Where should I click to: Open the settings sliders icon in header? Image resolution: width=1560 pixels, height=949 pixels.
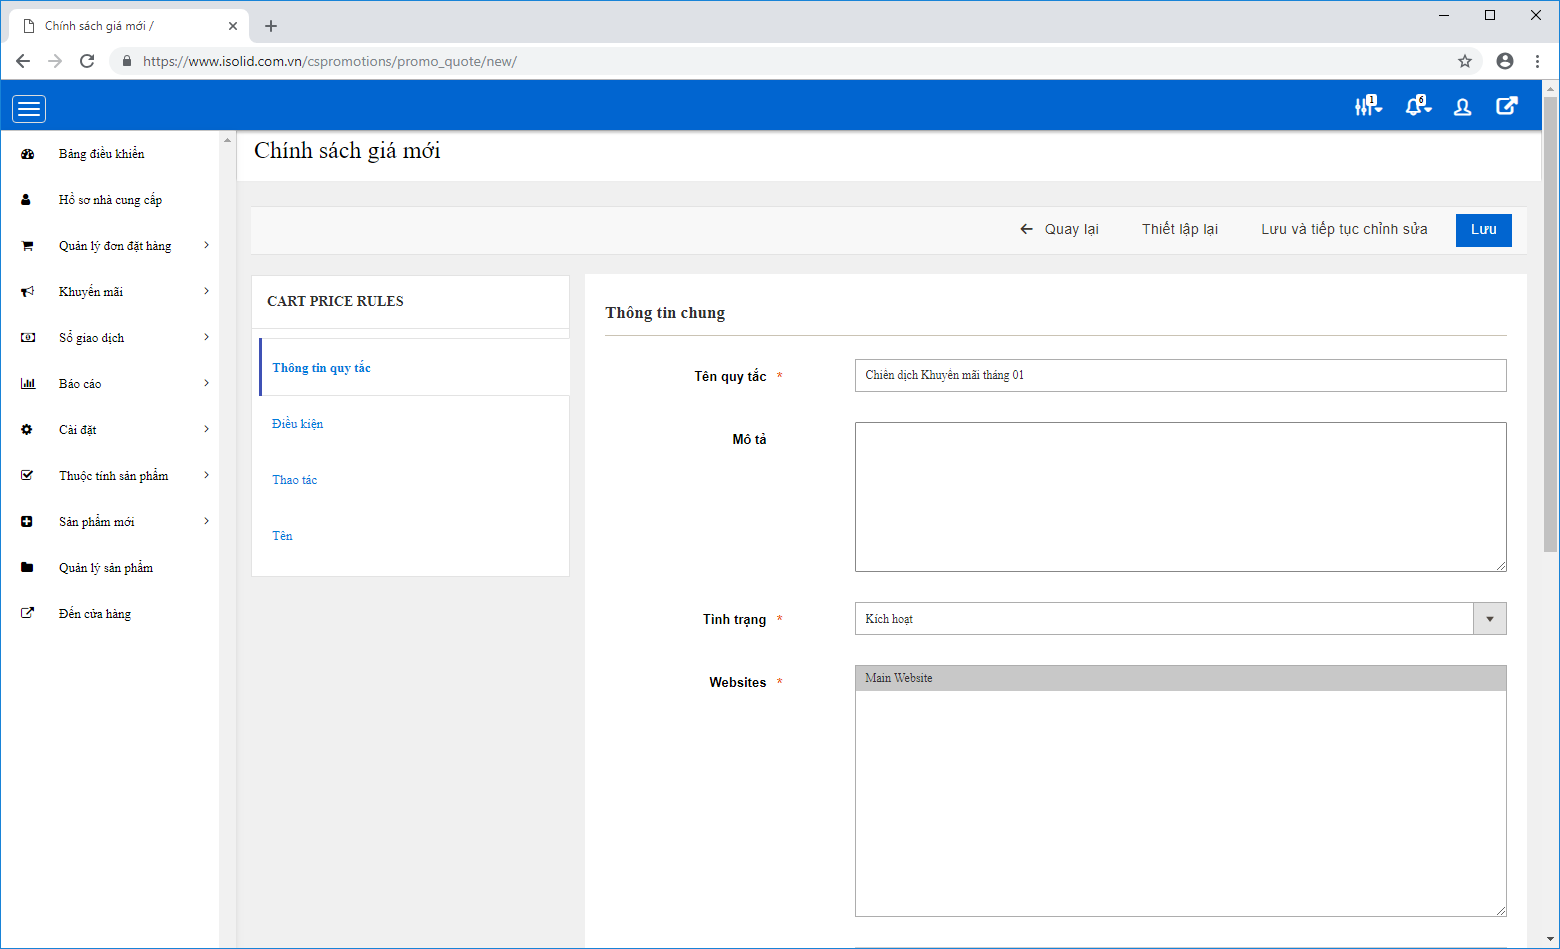[x=1367, y=106]
